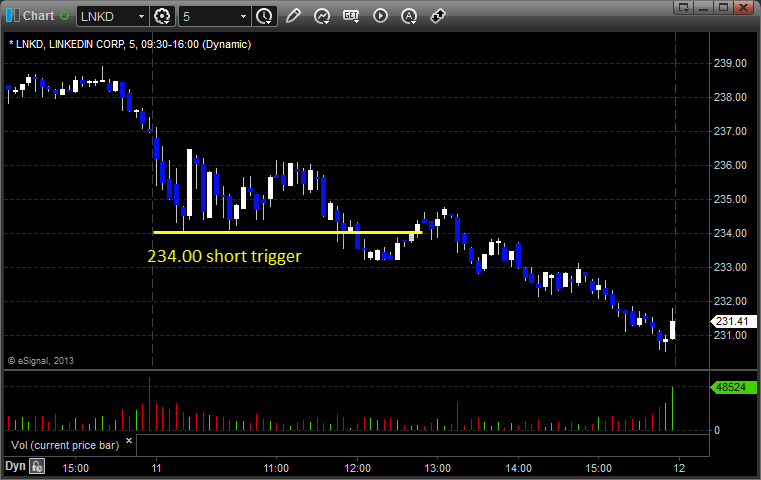The image size is (761, 480).
Task: Click the date label 12 on time axis
Action: (679, 468)
